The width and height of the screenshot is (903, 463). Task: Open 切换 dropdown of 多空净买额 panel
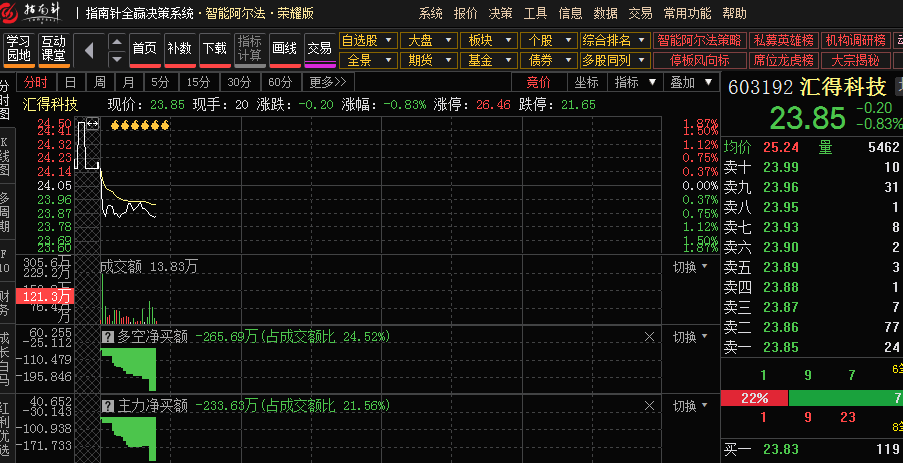pyautogui.click(x=690, y=337)
